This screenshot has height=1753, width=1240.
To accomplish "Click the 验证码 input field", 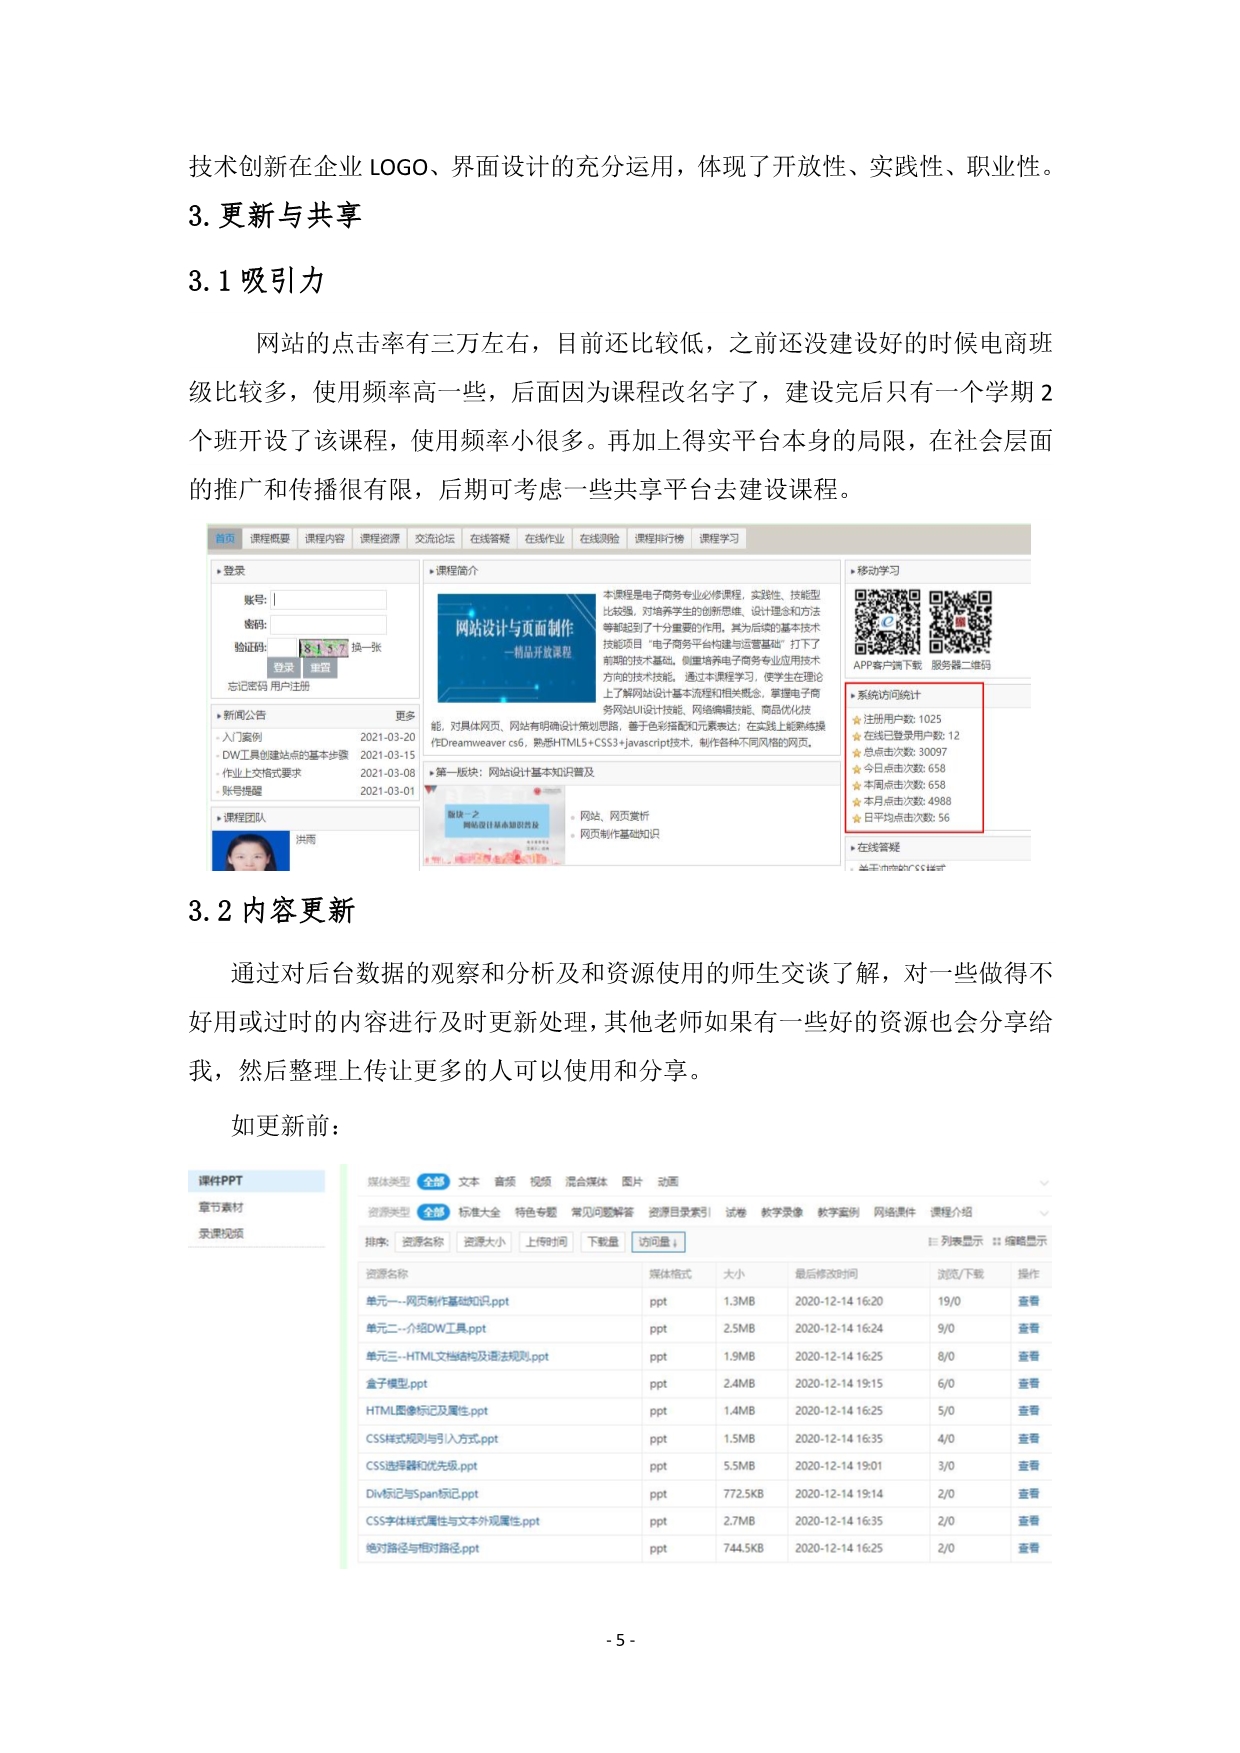I will coord(283,648).
